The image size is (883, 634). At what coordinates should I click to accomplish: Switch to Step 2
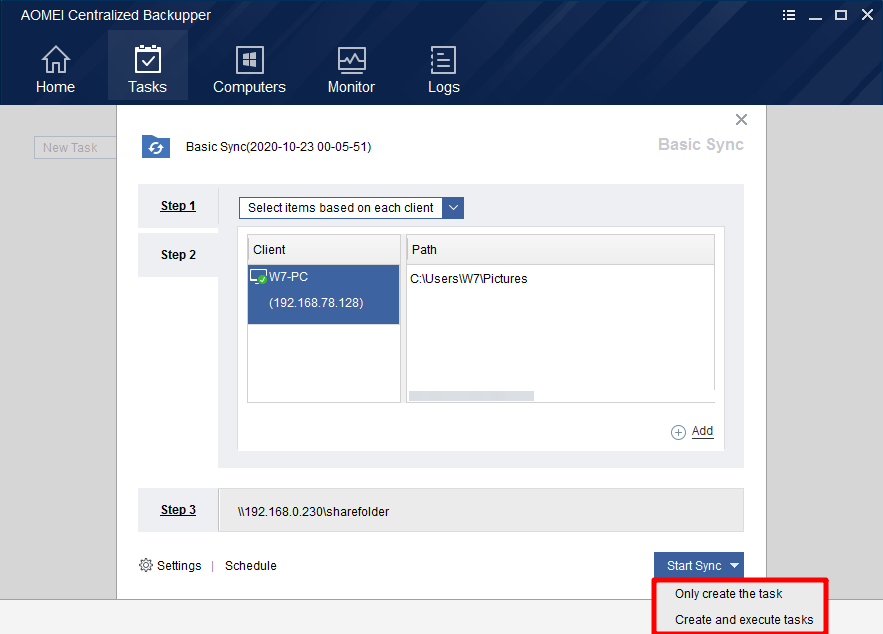pyautogui.click(x=178, y=255)
